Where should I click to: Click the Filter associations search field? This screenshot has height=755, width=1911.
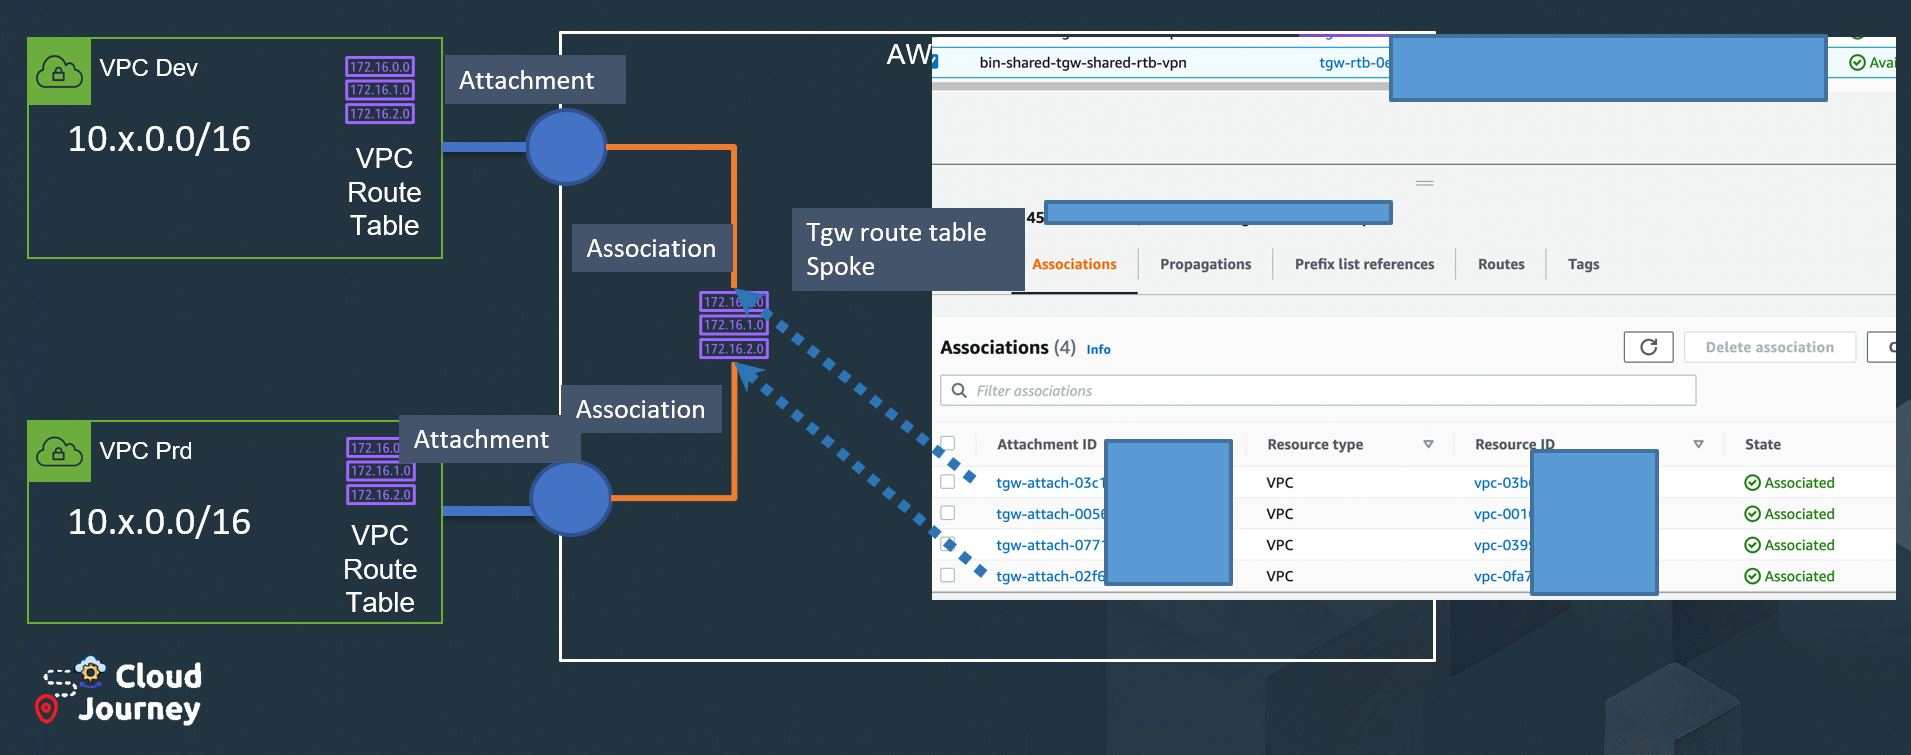pos(1330,390)
